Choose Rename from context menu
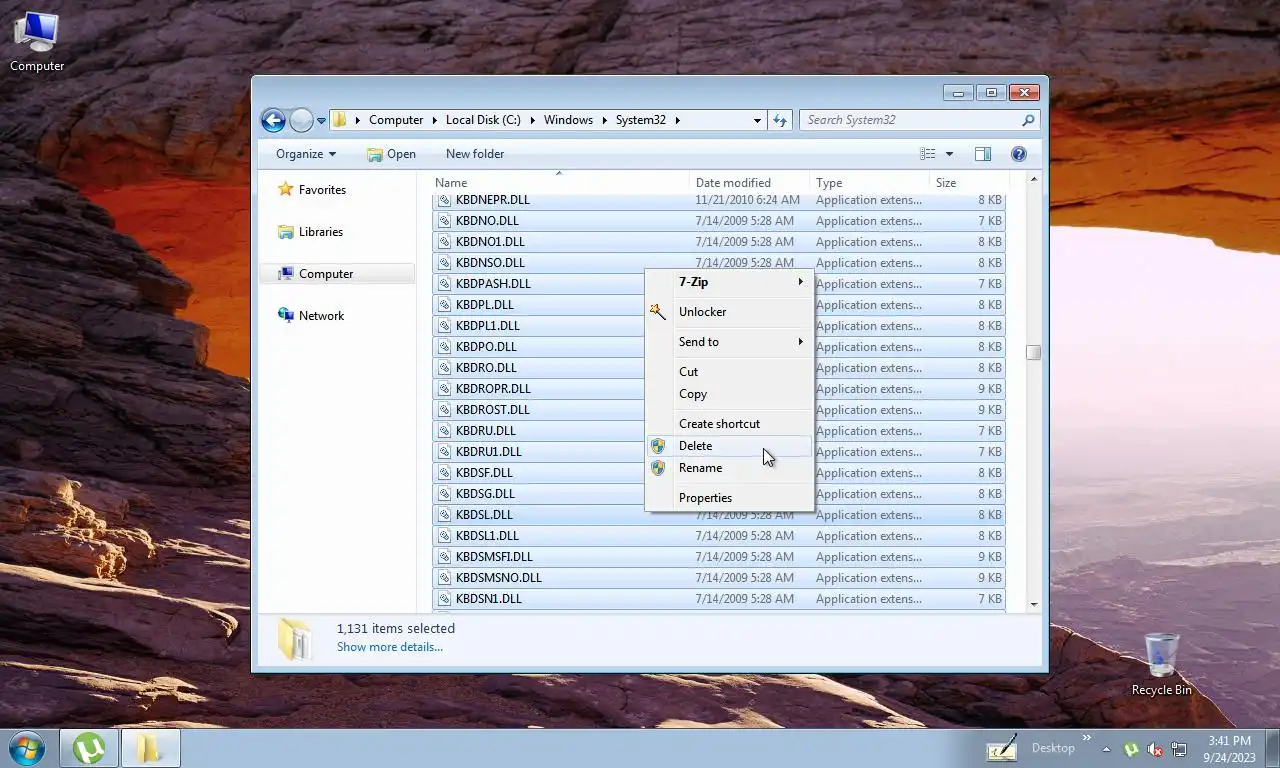The height and width of the screenshot is (768, 1280). click(729, 468)
